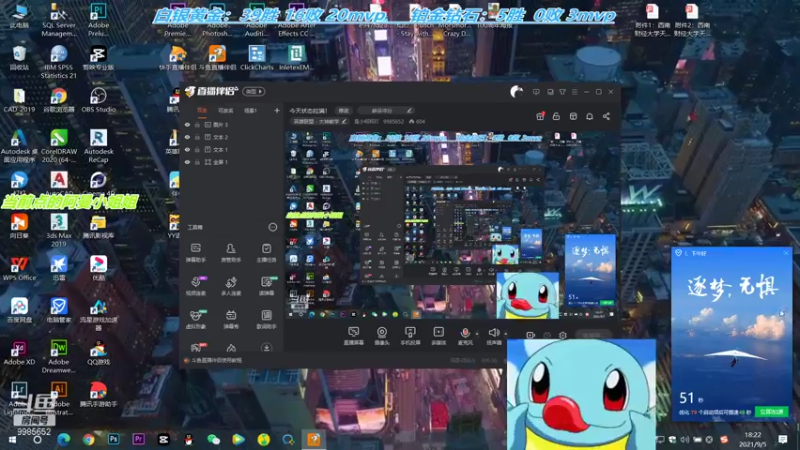Open the microphone dropdown arrow
The width and height of the screenshot is (800, 450).
(477, 334)
